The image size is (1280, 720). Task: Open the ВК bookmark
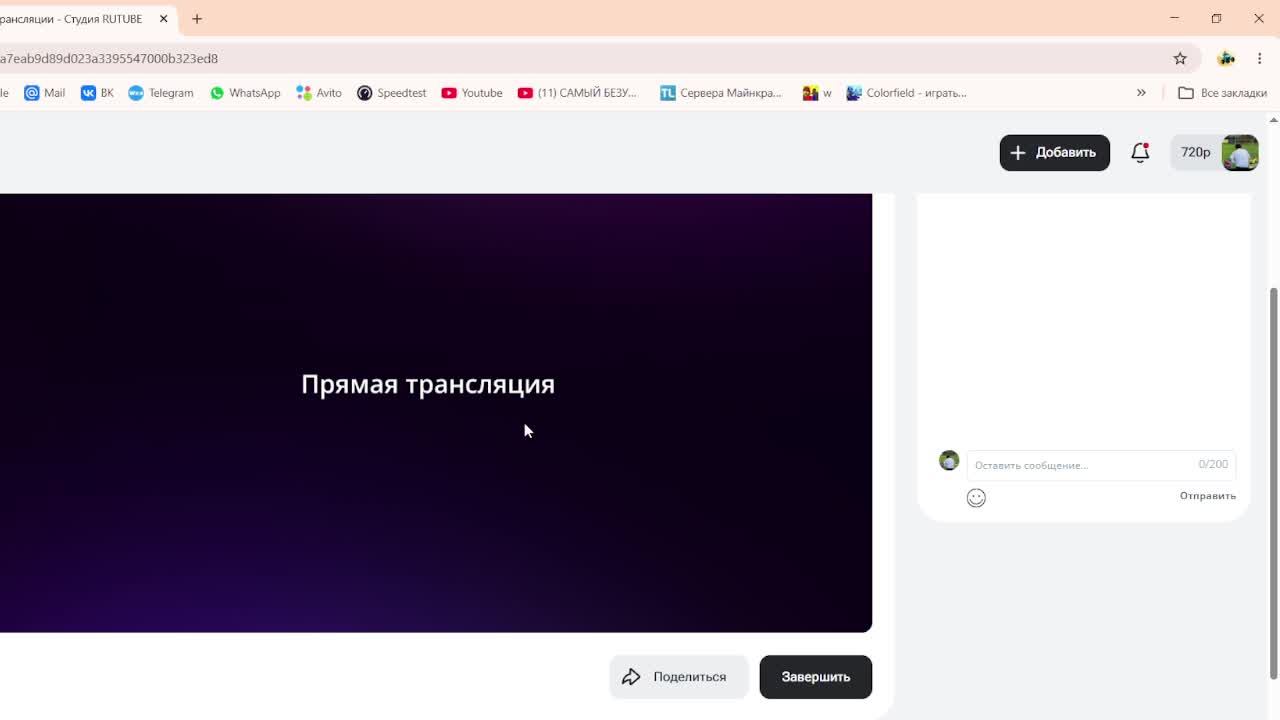pyautogui.click(x=97, y=93)
